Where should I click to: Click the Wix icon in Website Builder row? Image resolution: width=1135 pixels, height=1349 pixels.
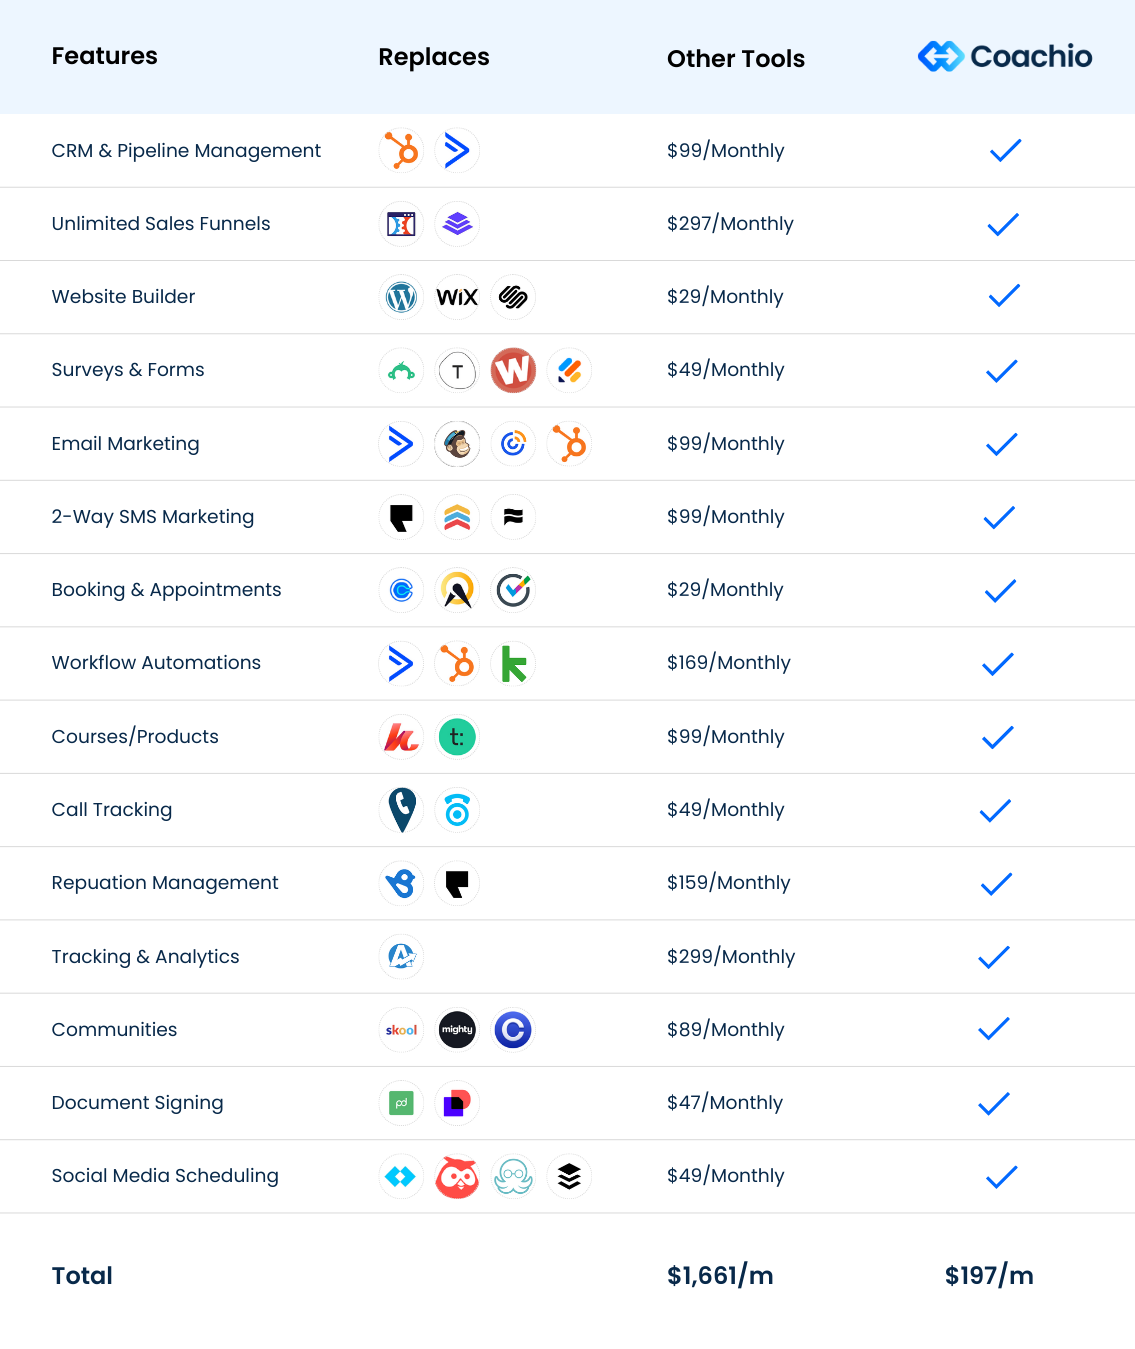pyautogui.click(x=457, y=297)
